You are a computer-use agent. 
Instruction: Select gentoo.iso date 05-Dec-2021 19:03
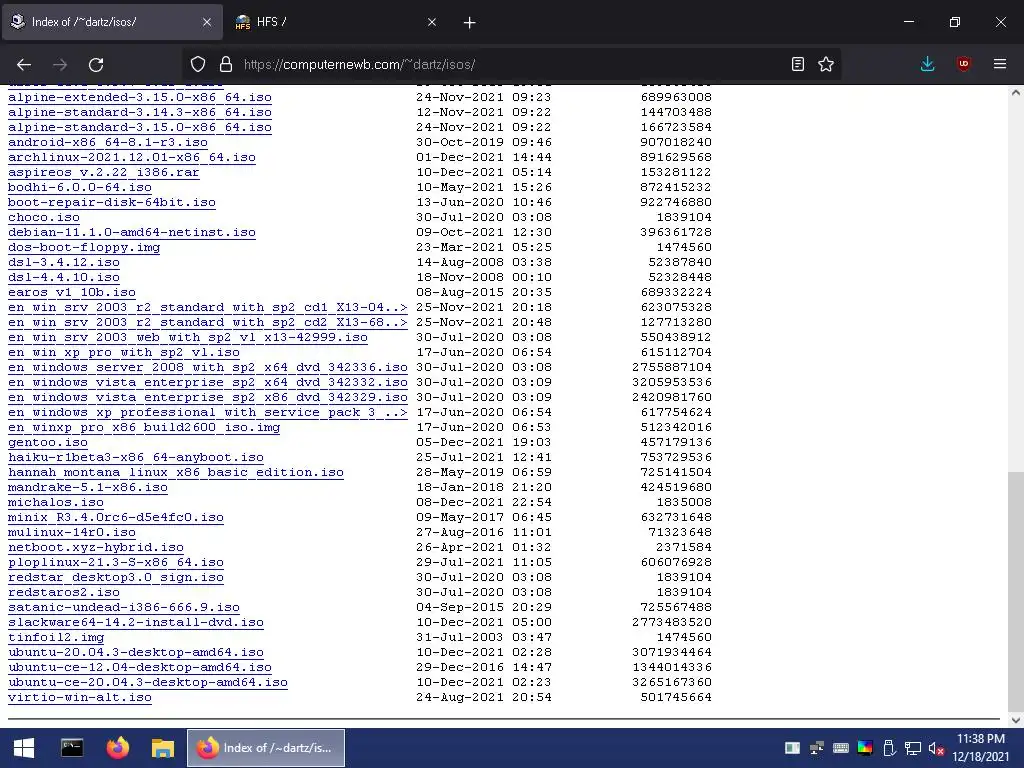pyautogui.click(x=484, y=443)
